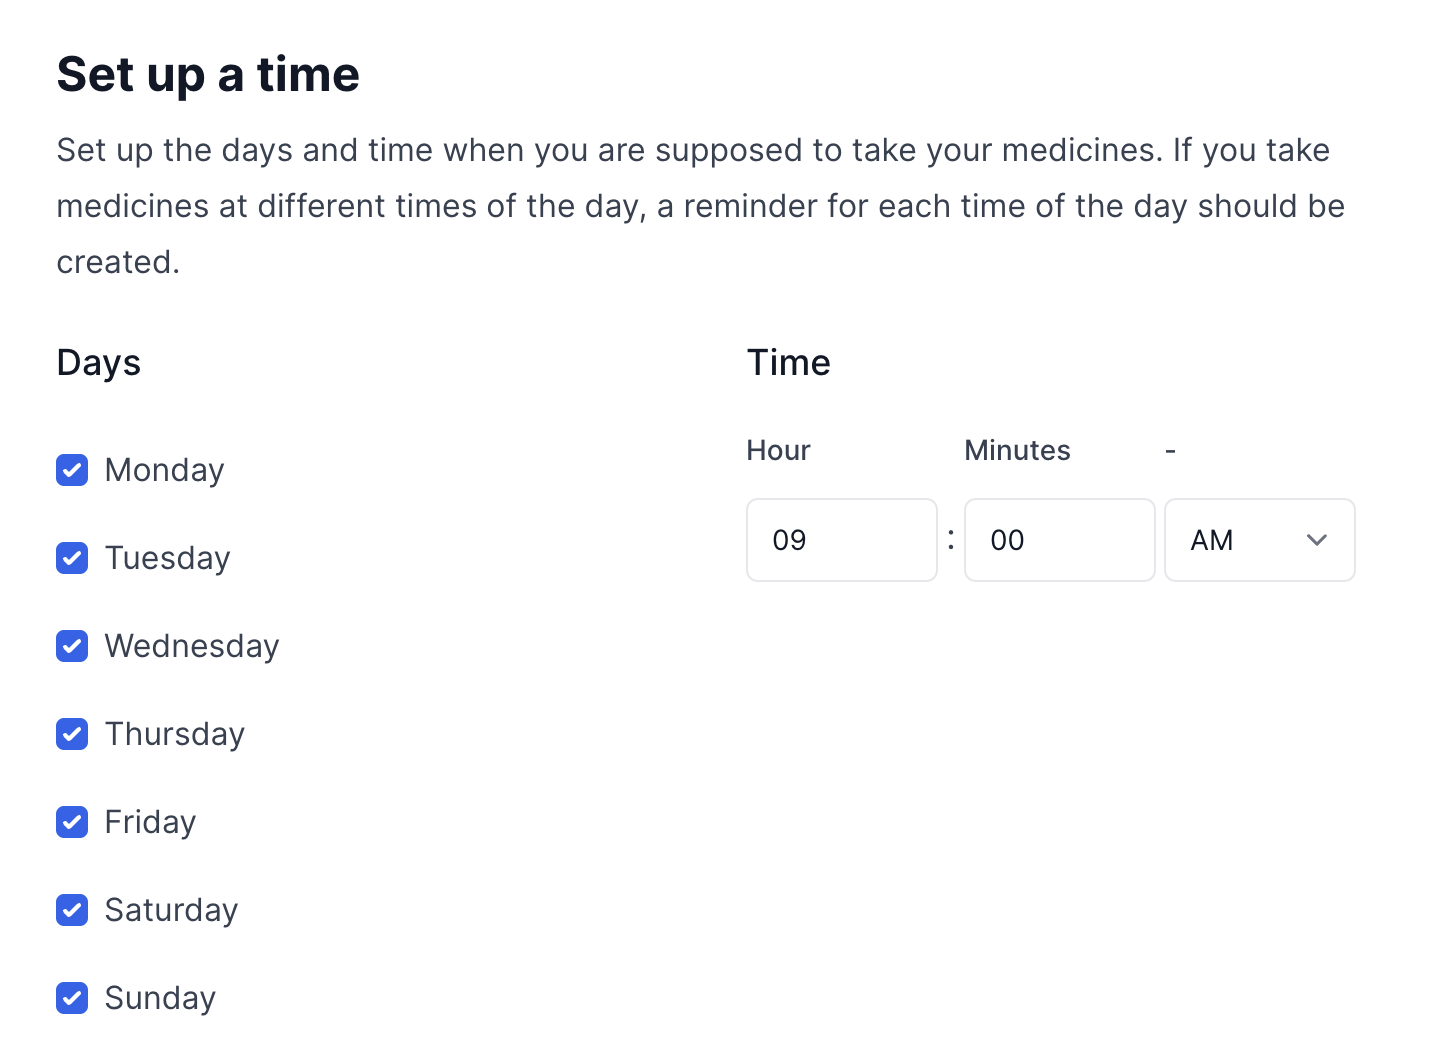Click the chevron arrow in AM selector

point(1317,540)
